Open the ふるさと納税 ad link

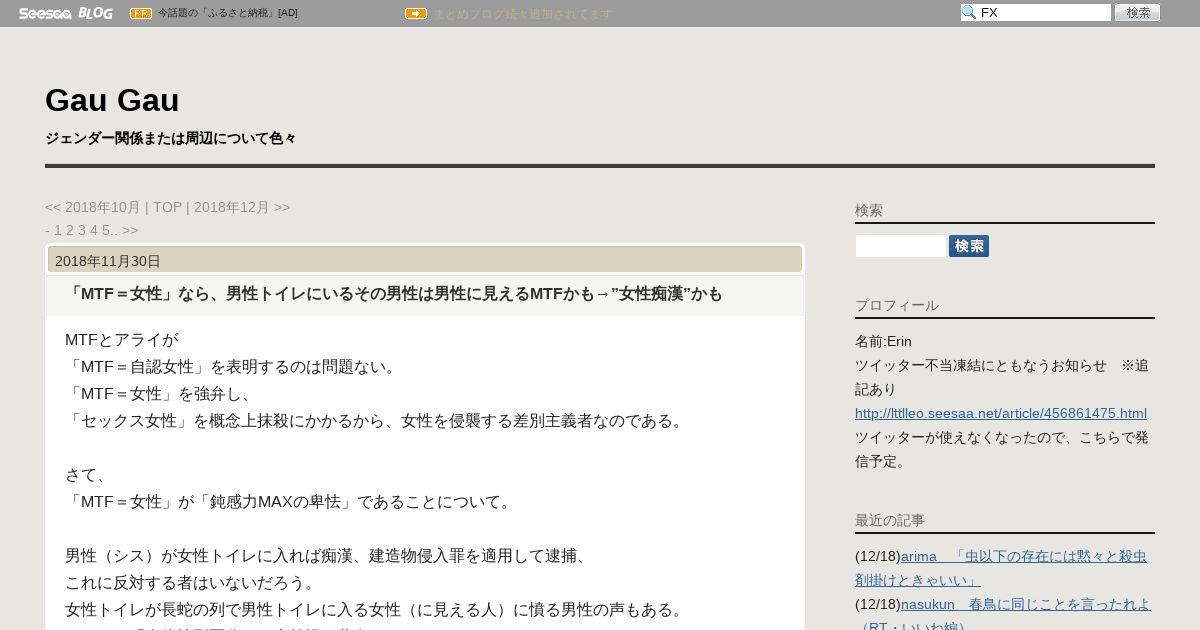[x=228, y=13]
